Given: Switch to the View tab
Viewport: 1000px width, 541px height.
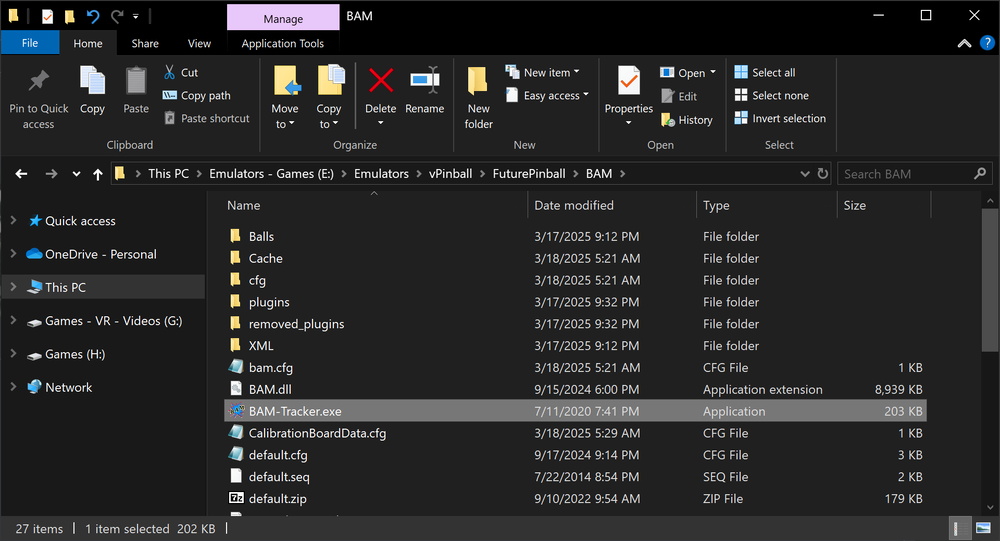Looking at the screenshot, I should [x=199, y=43].
